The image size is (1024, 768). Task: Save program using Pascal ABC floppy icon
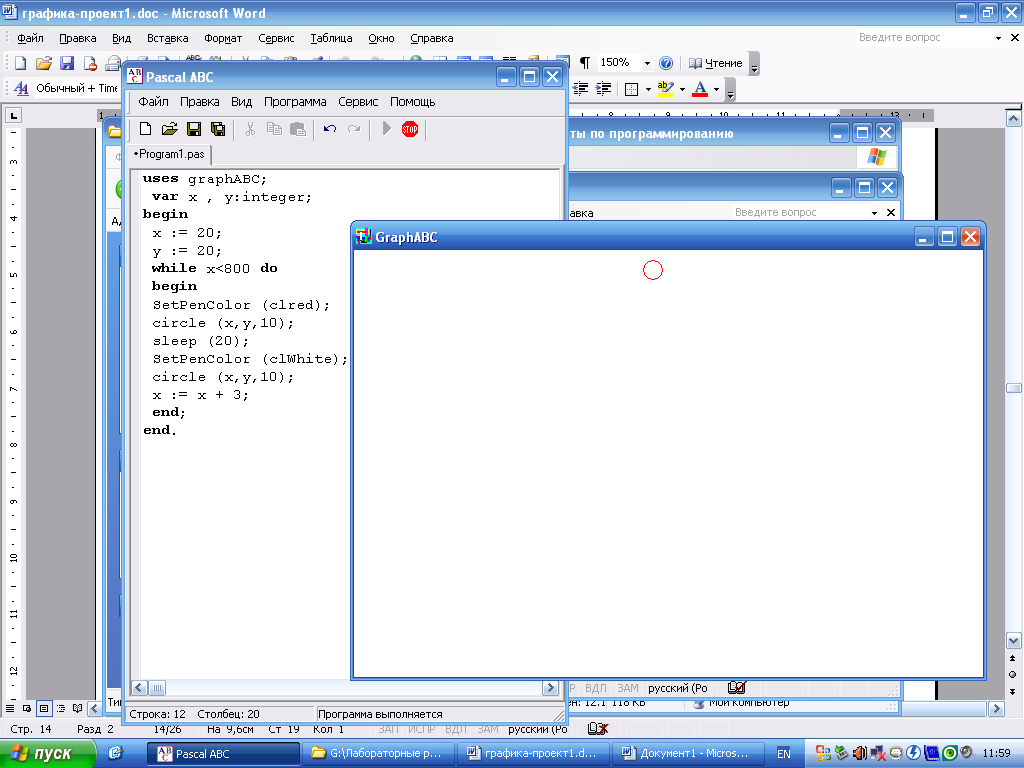point(194,129)
